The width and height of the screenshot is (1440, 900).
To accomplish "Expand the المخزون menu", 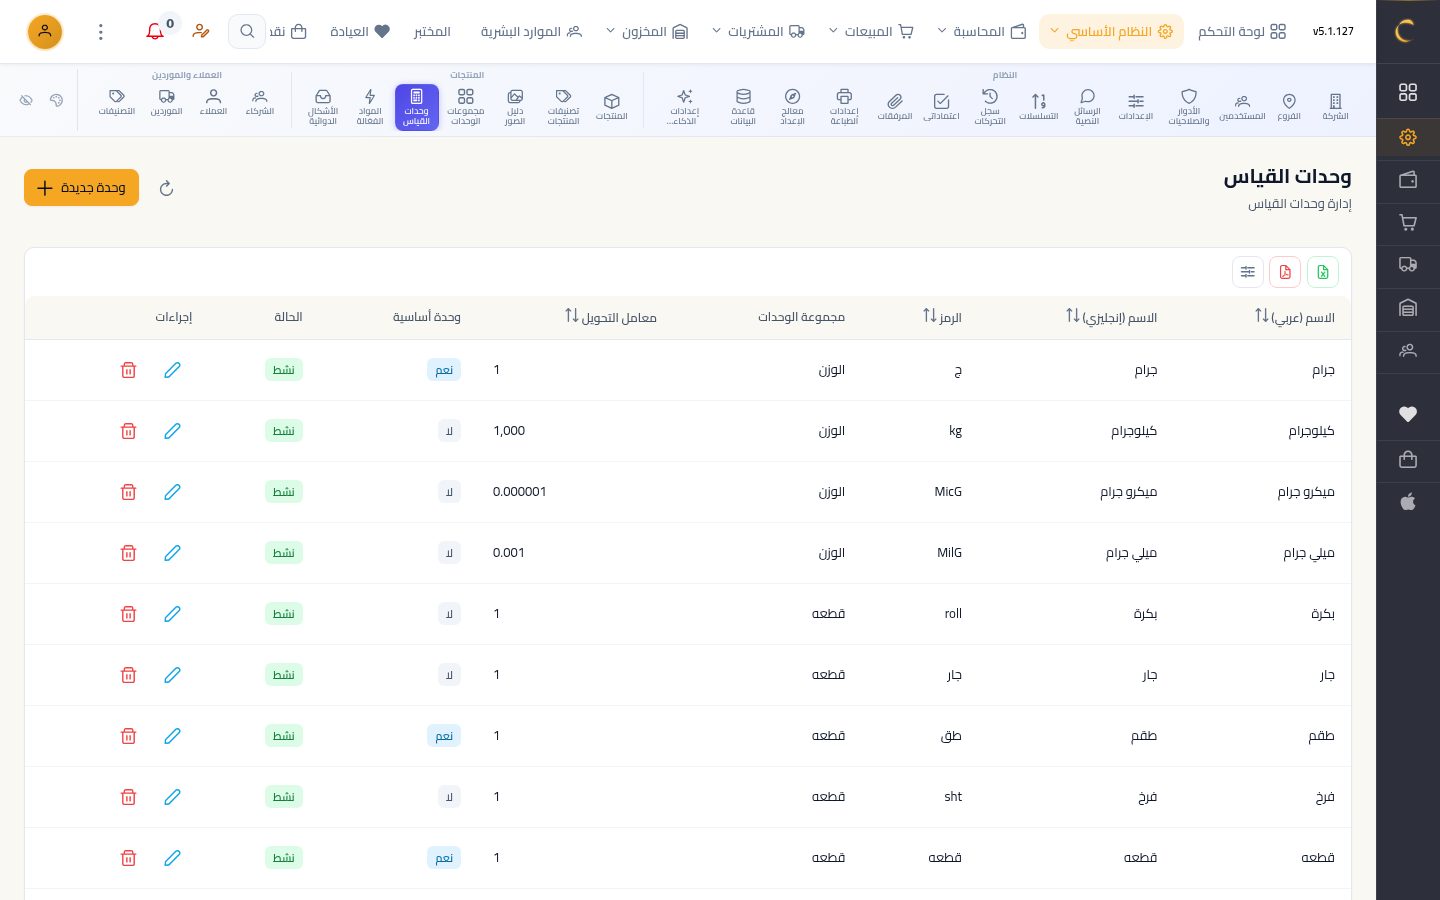I will click(x=647, y=32).
